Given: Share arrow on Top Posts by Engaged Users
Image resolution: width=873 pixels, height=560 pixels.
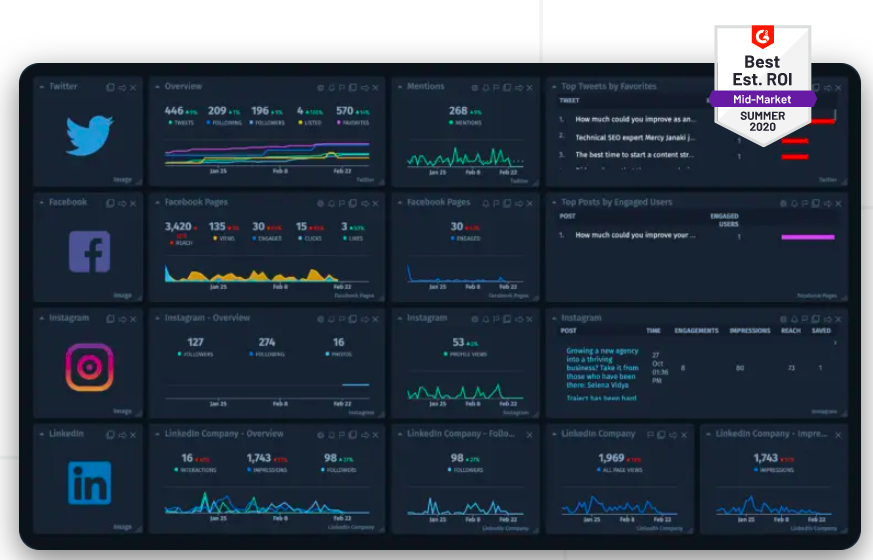Looking at the screenshot, I should (828, 203).
